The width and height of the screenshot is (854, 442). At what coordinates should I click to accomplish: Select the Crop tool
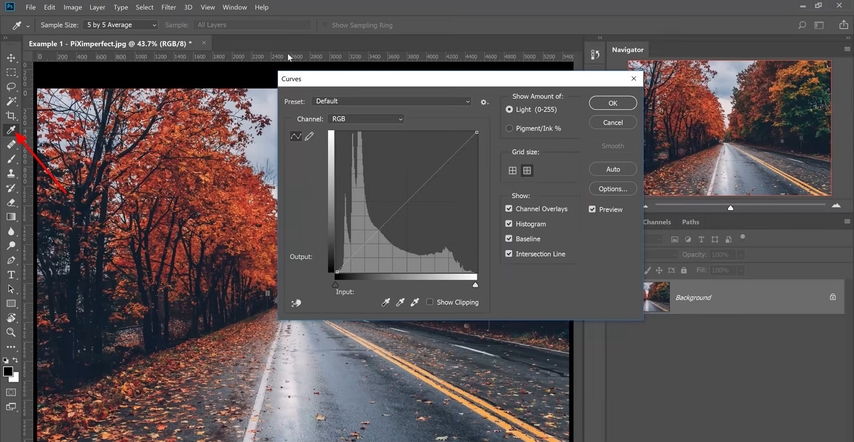point(11,116)
